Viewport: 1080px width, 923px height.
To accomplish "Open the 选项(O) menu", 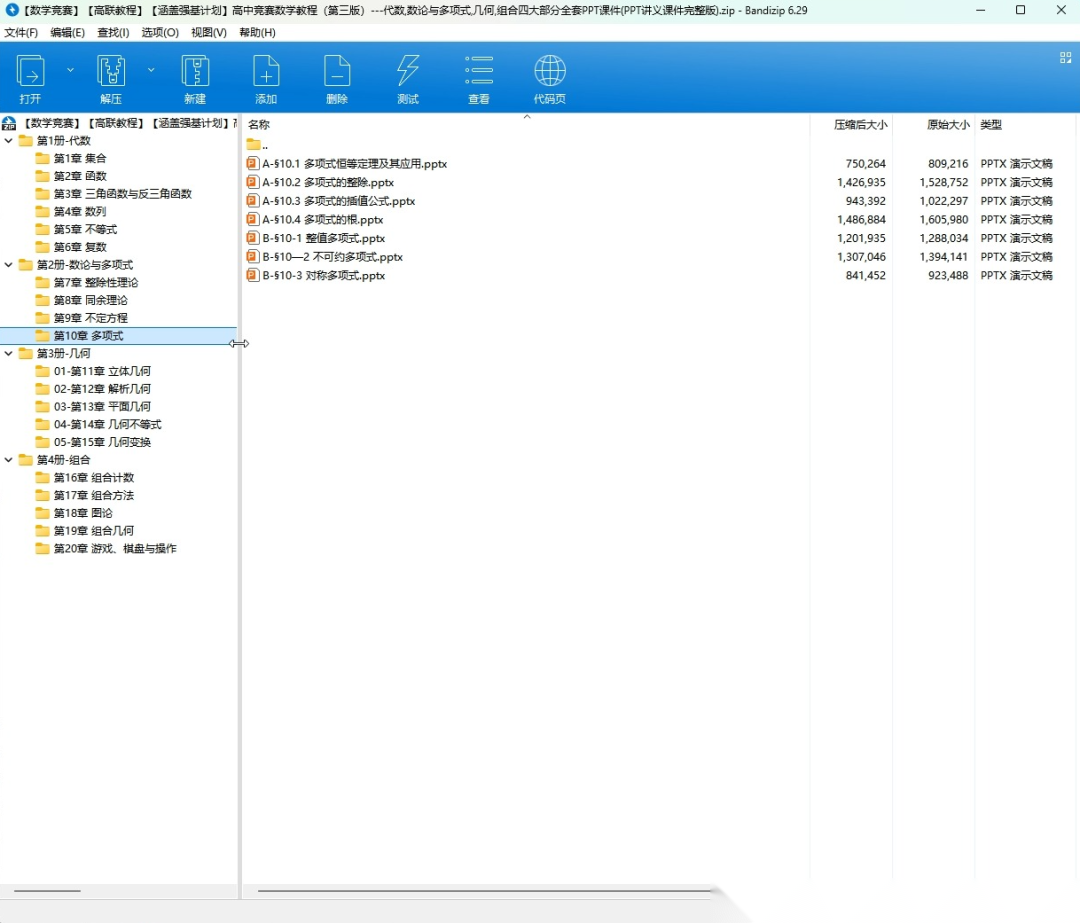I will [160, 32].
